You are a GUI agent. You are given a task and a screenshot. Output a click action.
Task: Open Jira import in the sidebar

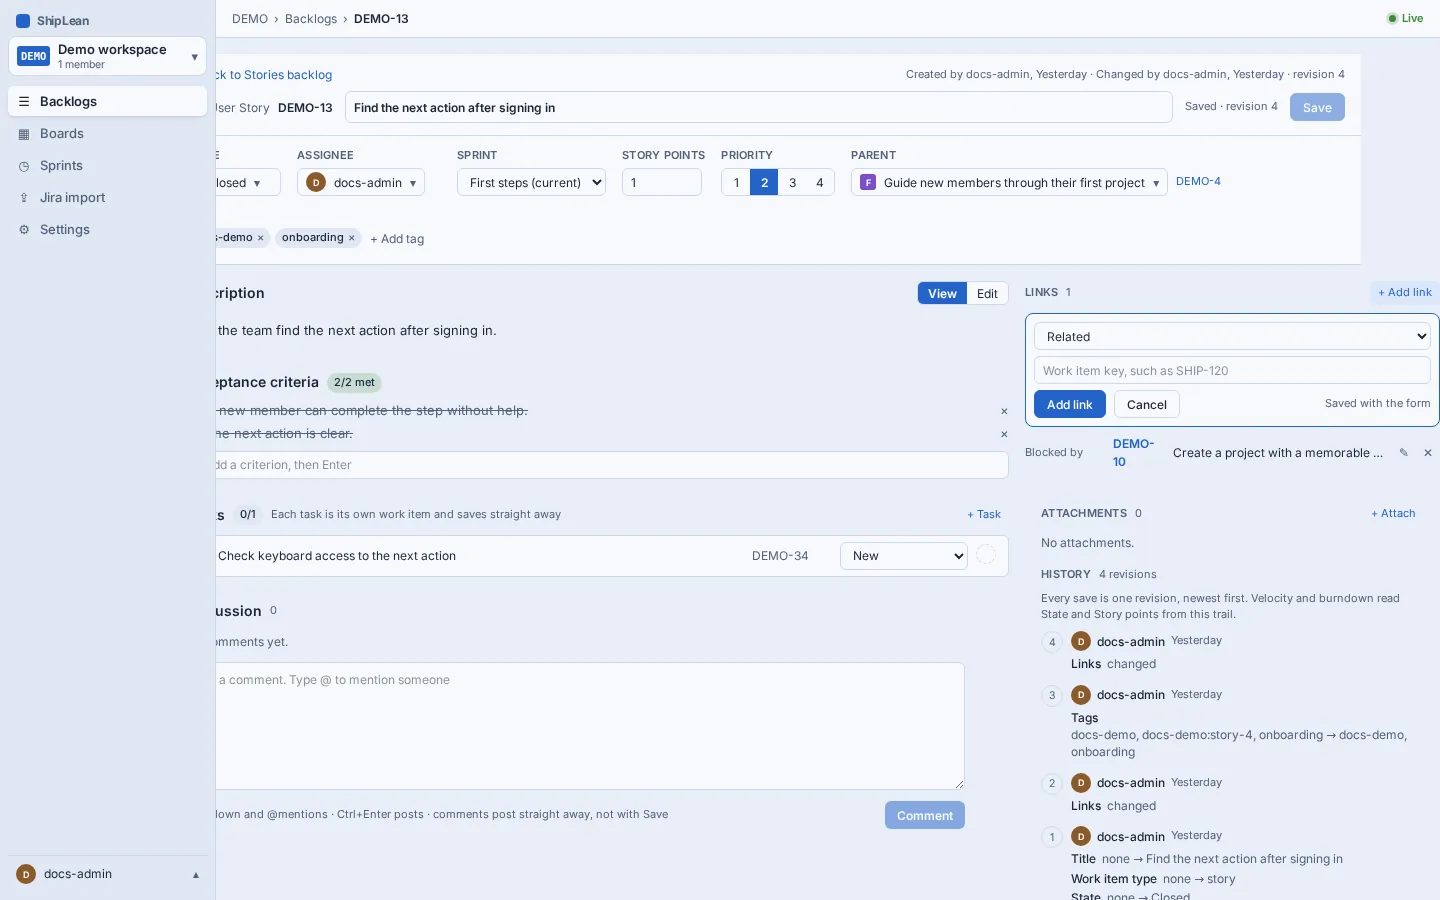point(107,198)
